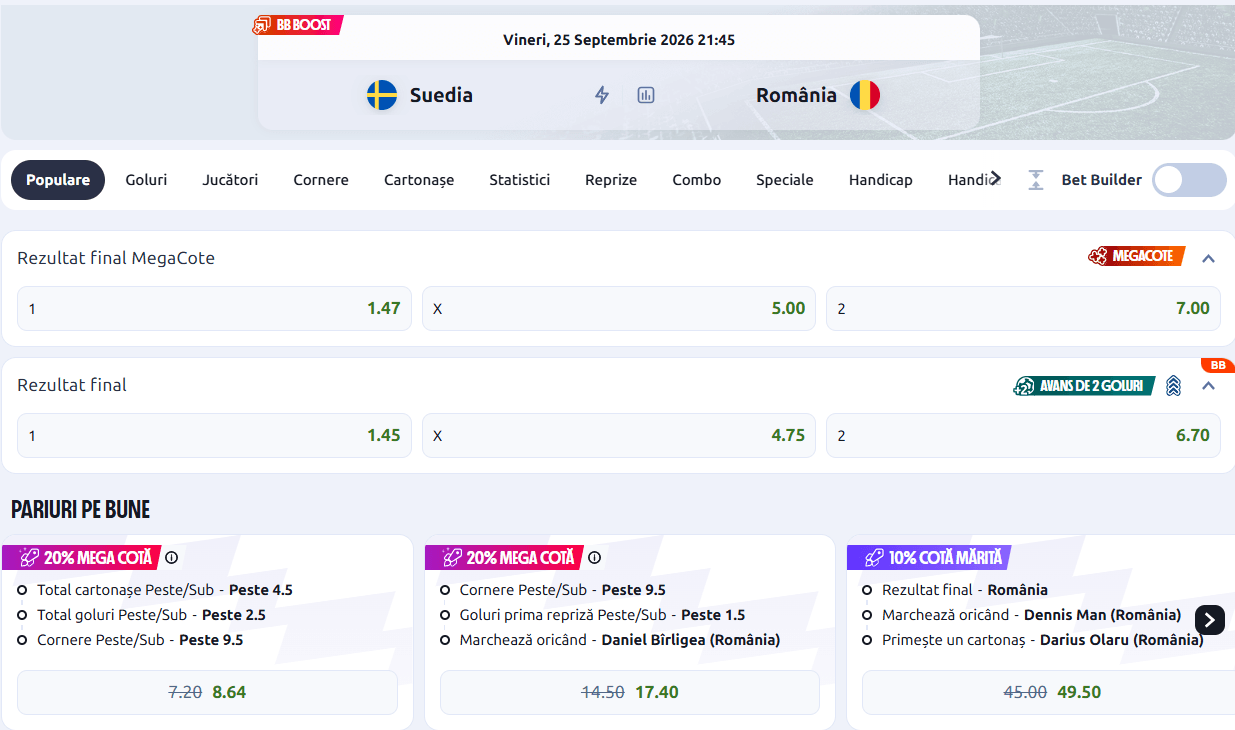Open the lightning bolt quick info icon
Viewport: 1235px width, 730px height.
(602, 95)
